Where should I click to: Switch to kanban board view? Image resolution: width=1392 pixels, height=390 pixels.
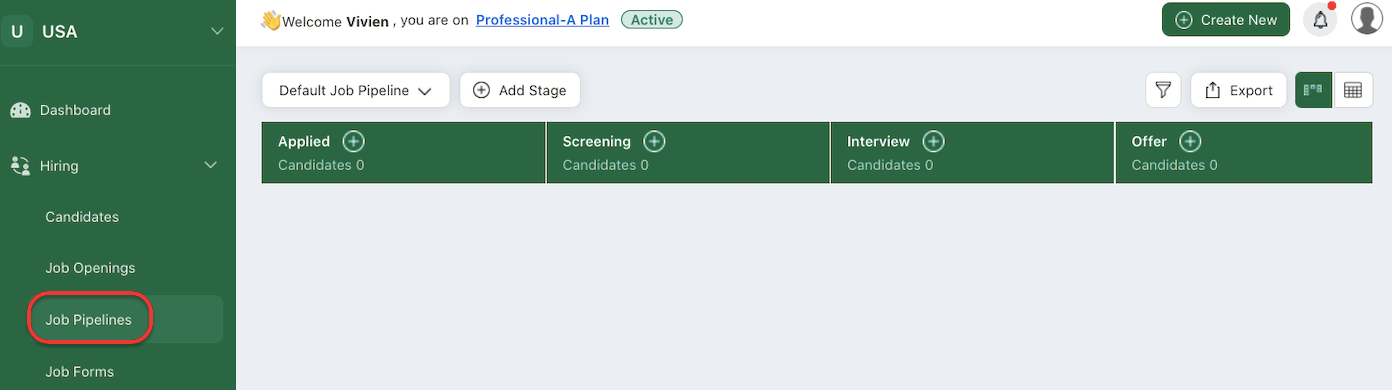pos(1313,90)
